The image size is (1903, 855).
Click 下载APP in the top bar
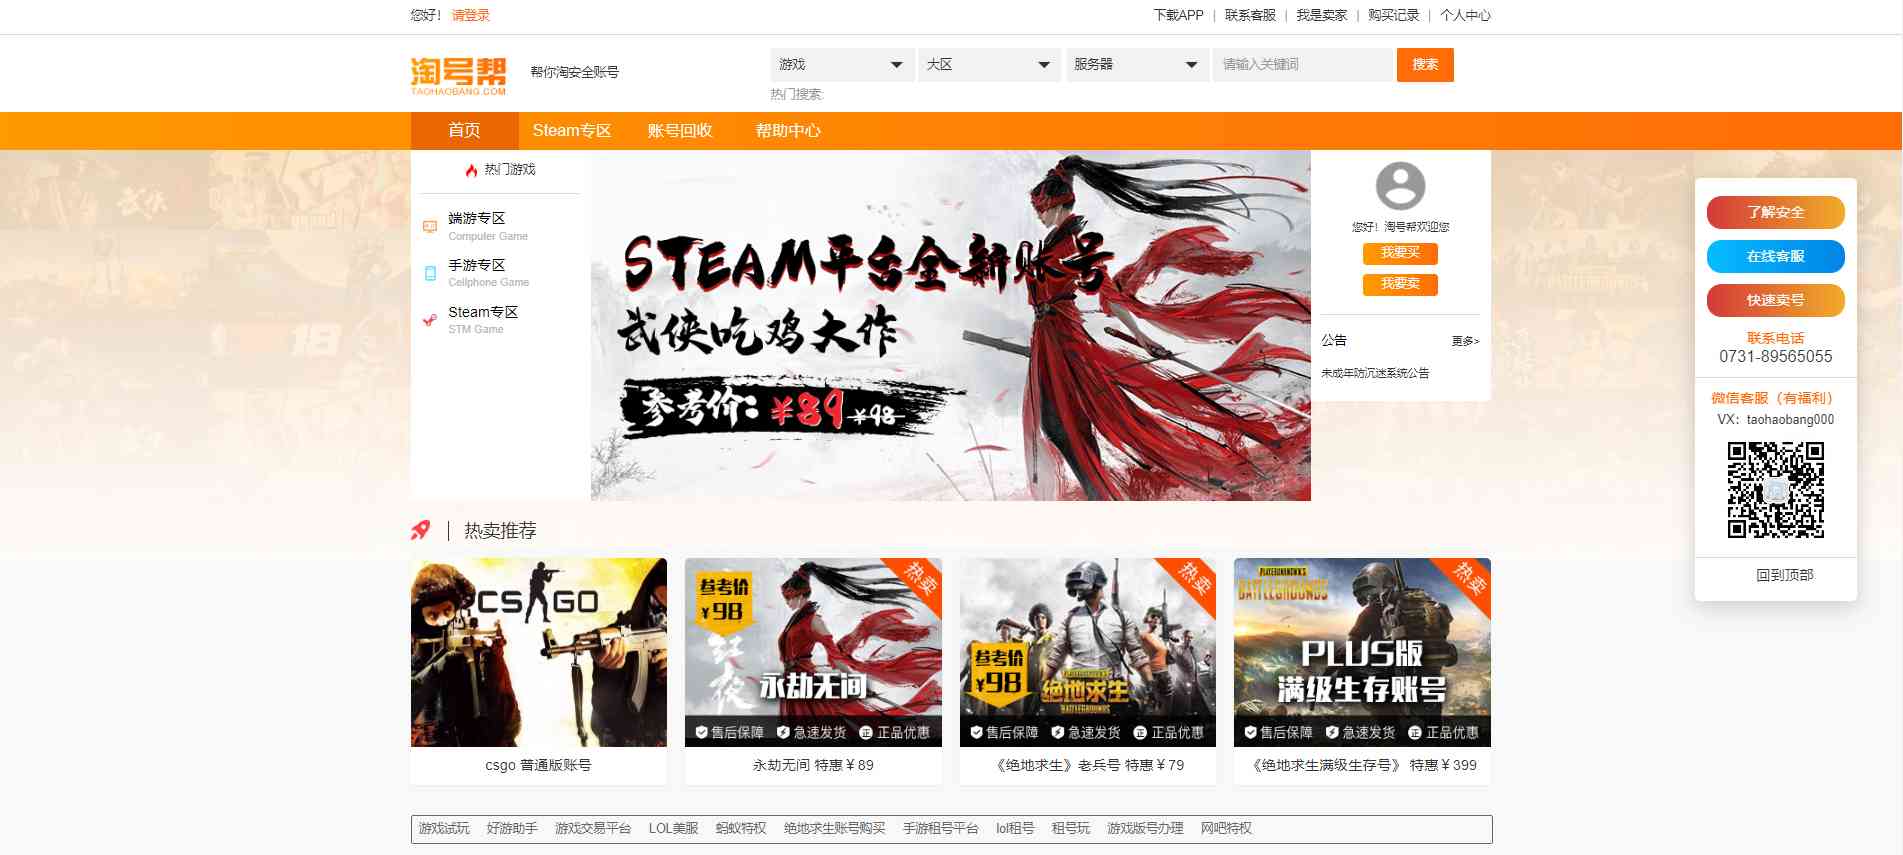1178,15
